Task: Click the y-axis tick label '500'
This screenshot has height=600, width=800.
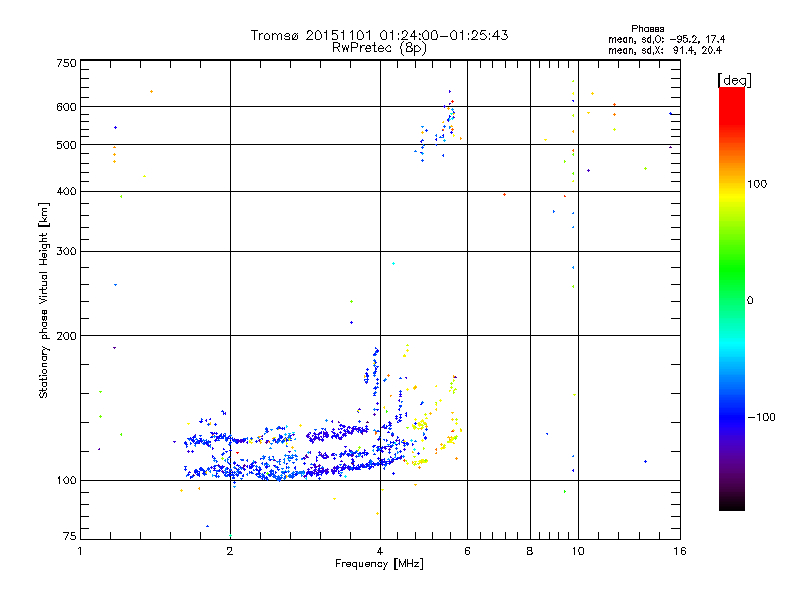Action: click(x=67, y=145)
